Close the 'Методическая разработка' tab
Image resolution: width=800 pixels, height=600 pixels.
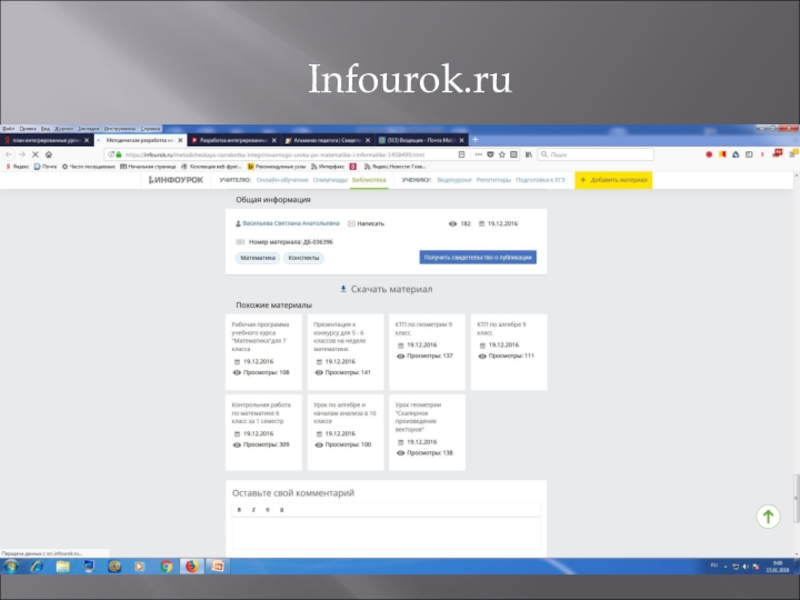point(180,140)
